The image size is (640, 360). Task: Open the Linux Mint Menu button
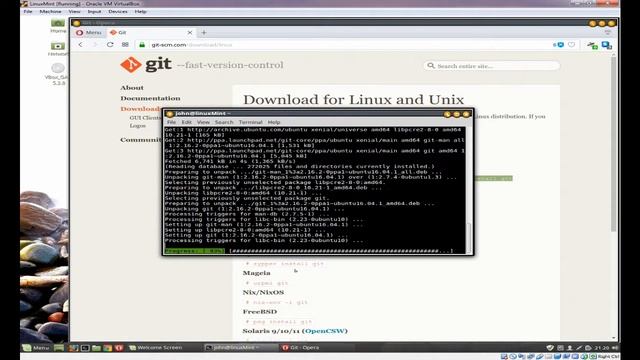pyautogui.click(x=36, y=348)
